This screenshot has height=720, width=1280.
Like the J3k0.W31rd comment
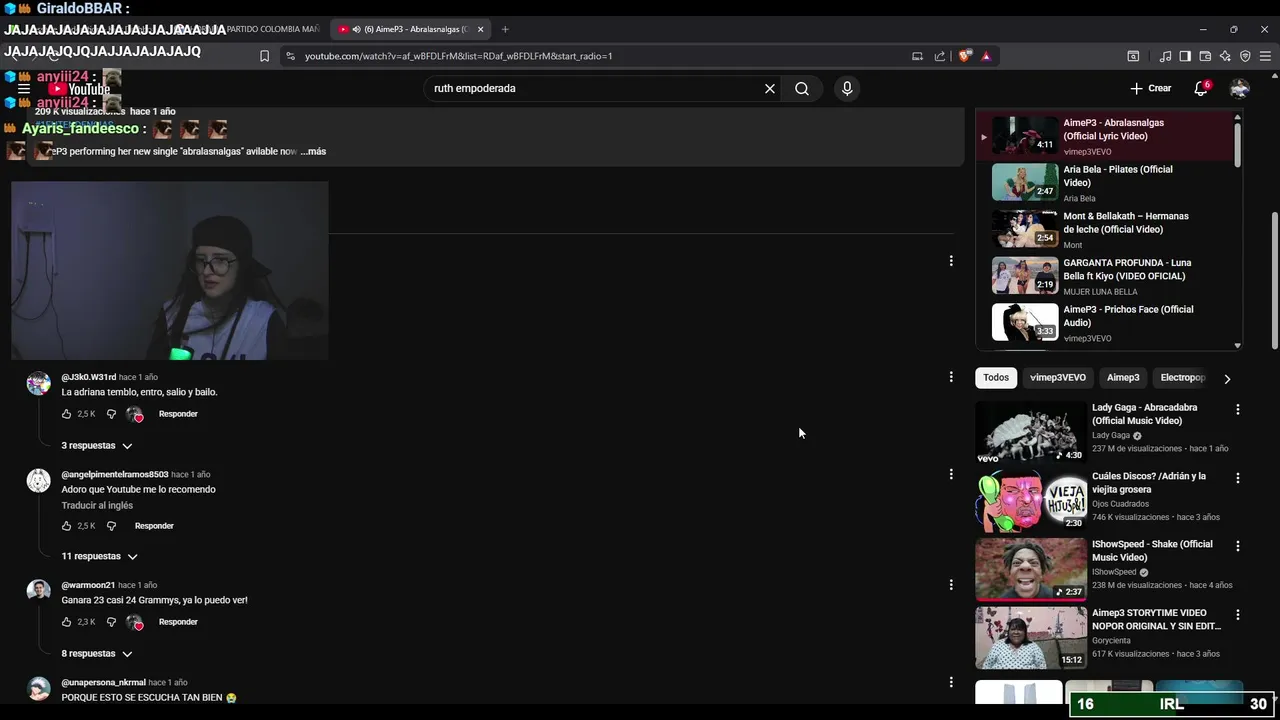pyautogui.click(x=67, y=414)
